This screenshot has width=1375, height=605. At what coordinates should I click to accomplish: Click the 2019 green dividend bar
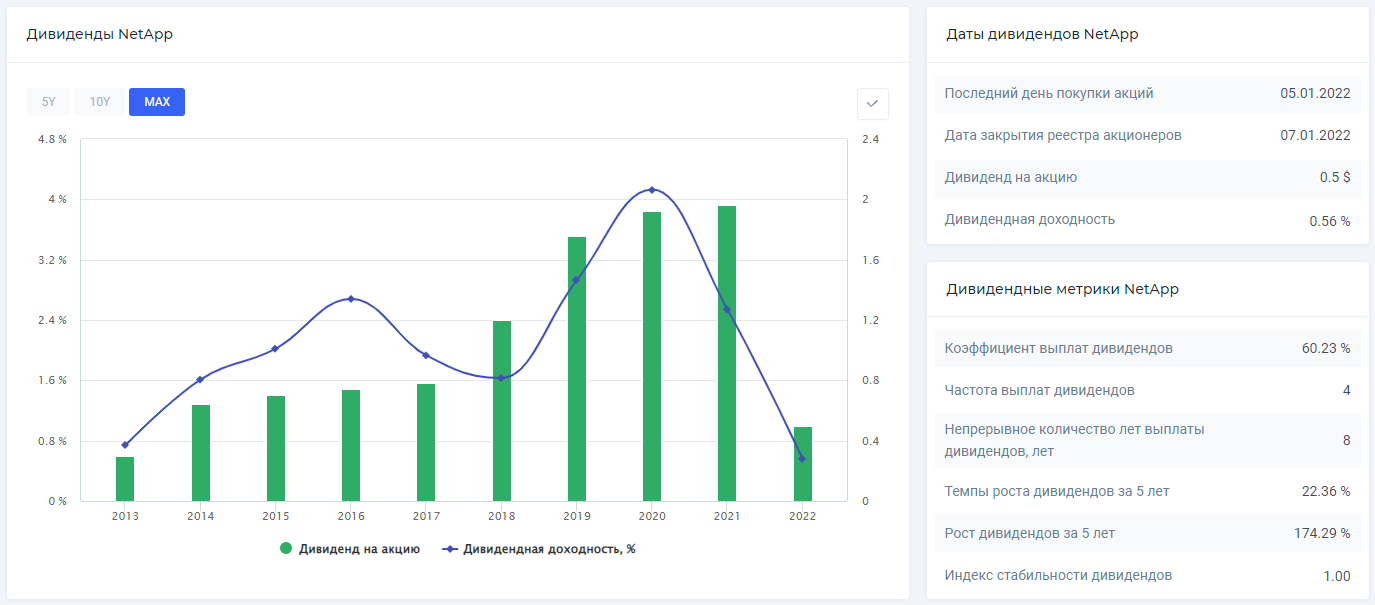[x=577, y=368]
